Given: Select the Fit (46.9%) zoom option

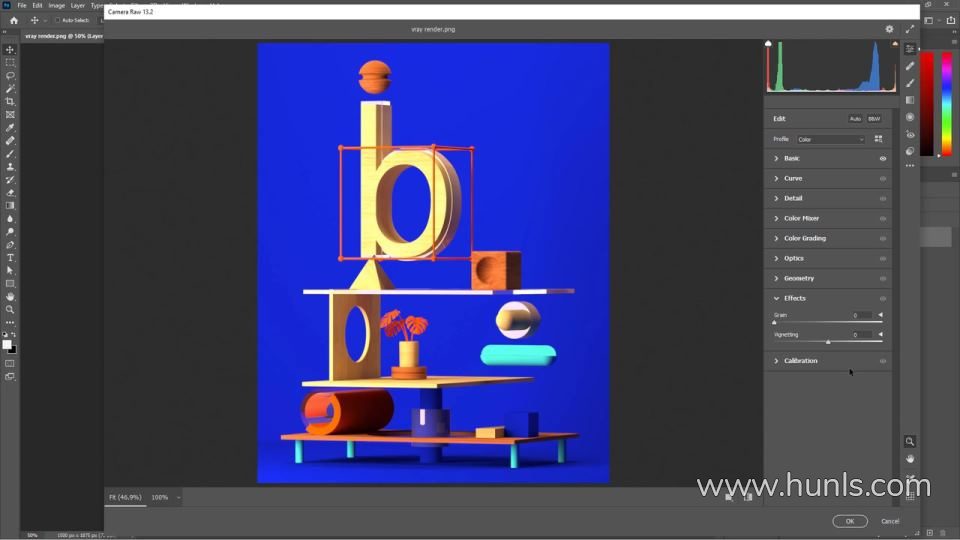Looking at the screenshot, I should (x=126, y=497).
